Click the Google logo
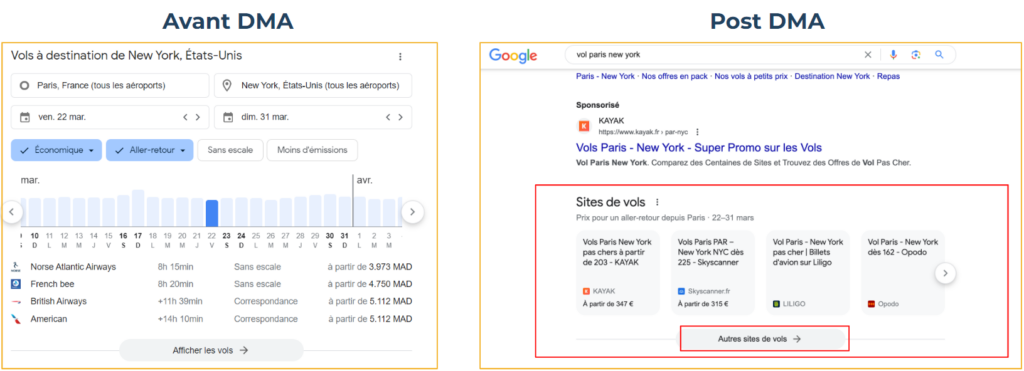The width and height of the screenshot is (1024, 371). tap(513, 56)
